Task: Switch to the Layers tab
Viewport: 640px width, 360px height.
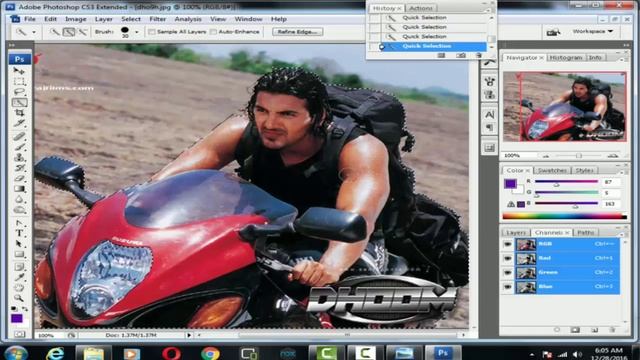Action: [516, 232]
